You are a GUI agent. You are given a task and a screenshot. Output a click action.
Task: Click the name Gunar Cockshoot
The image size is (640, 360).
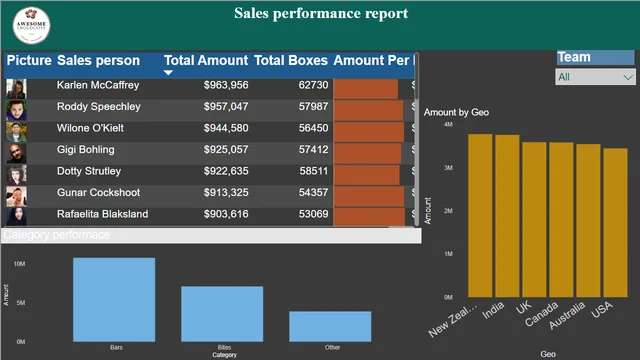coord(98,193)
